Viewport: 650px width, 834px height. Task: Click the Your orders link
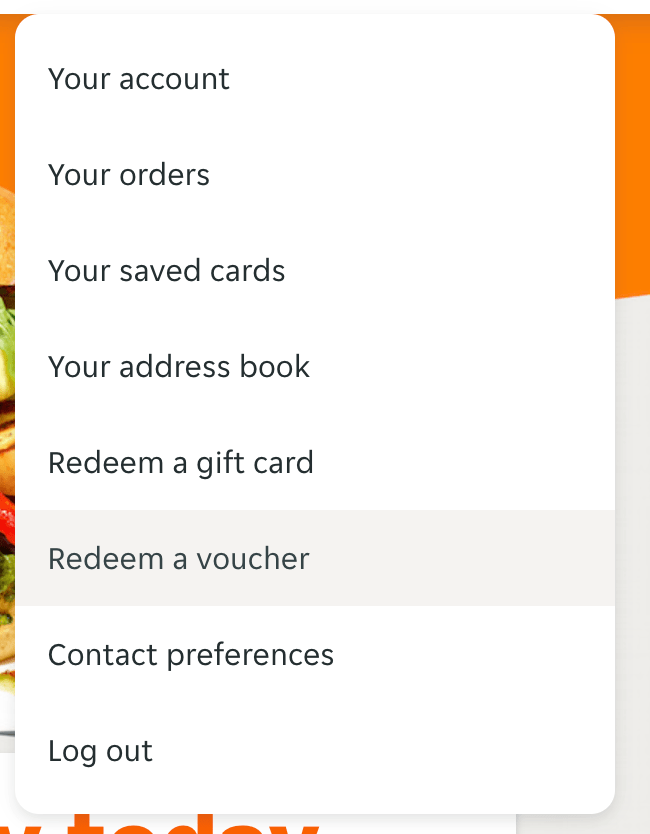point(128,174)
